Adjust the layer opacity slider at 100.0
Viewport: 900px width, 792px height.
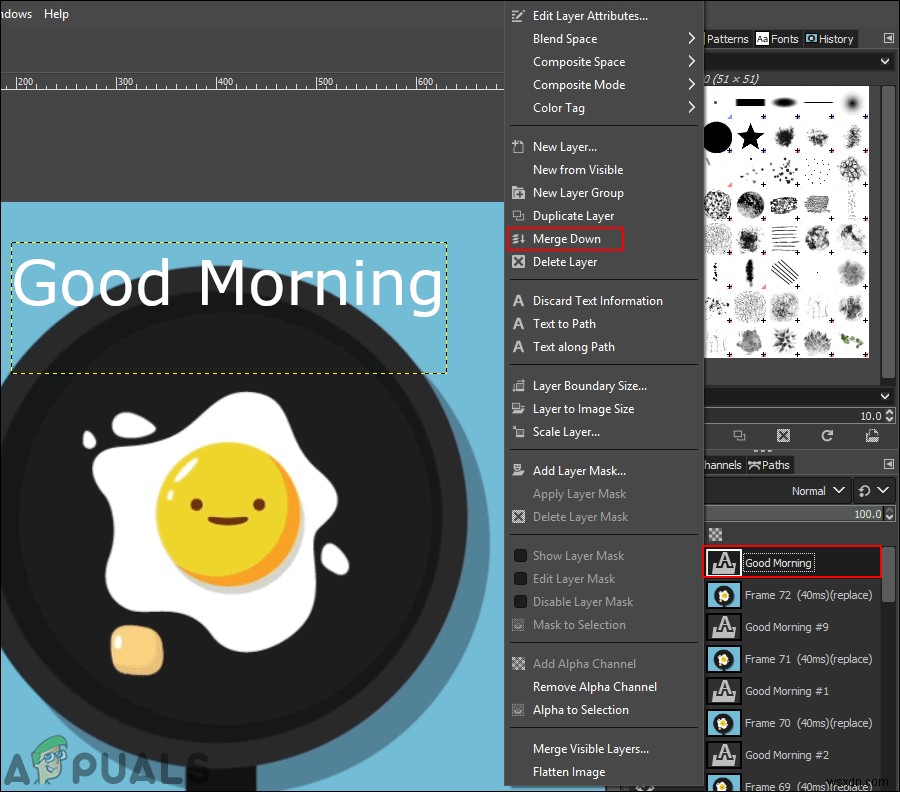click(x=790, y=514)
